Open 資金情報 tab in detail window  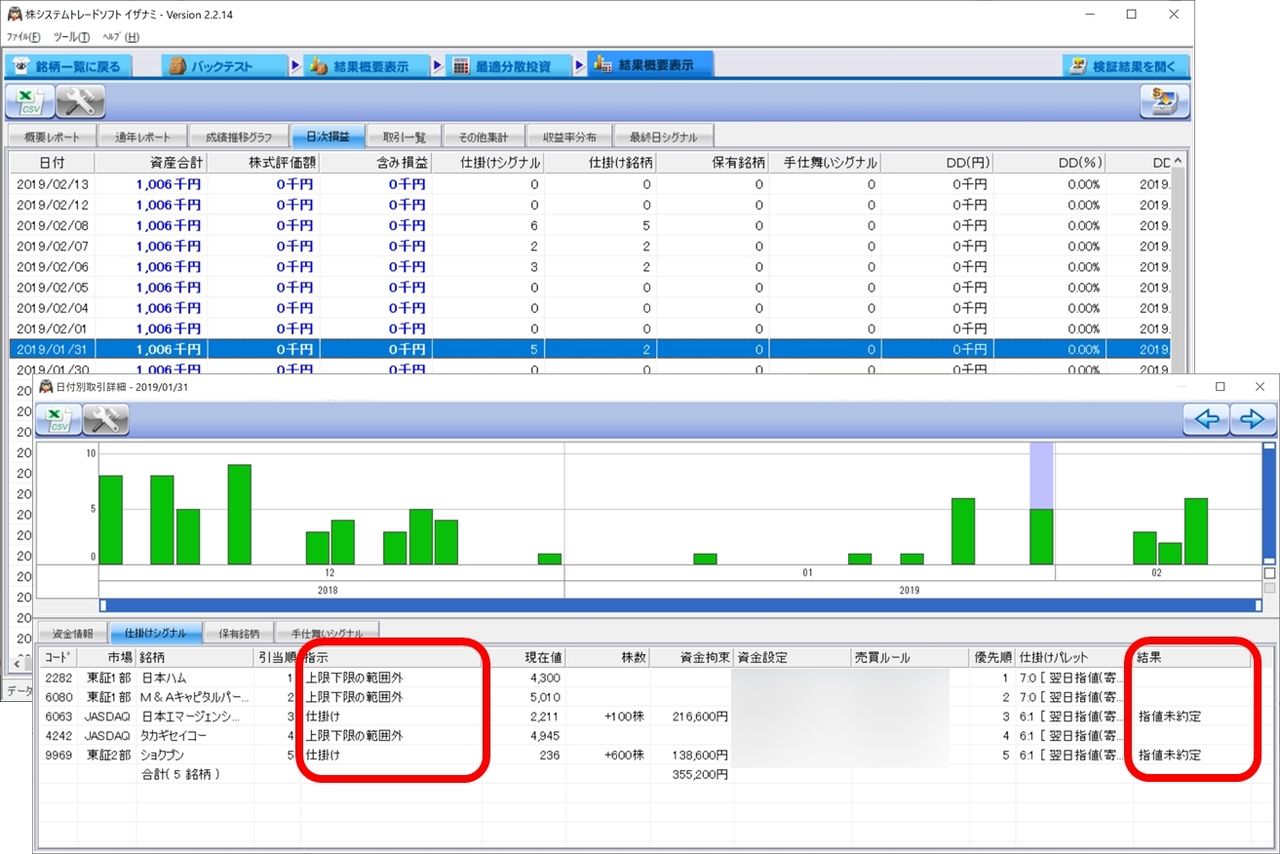coord(72,633)
